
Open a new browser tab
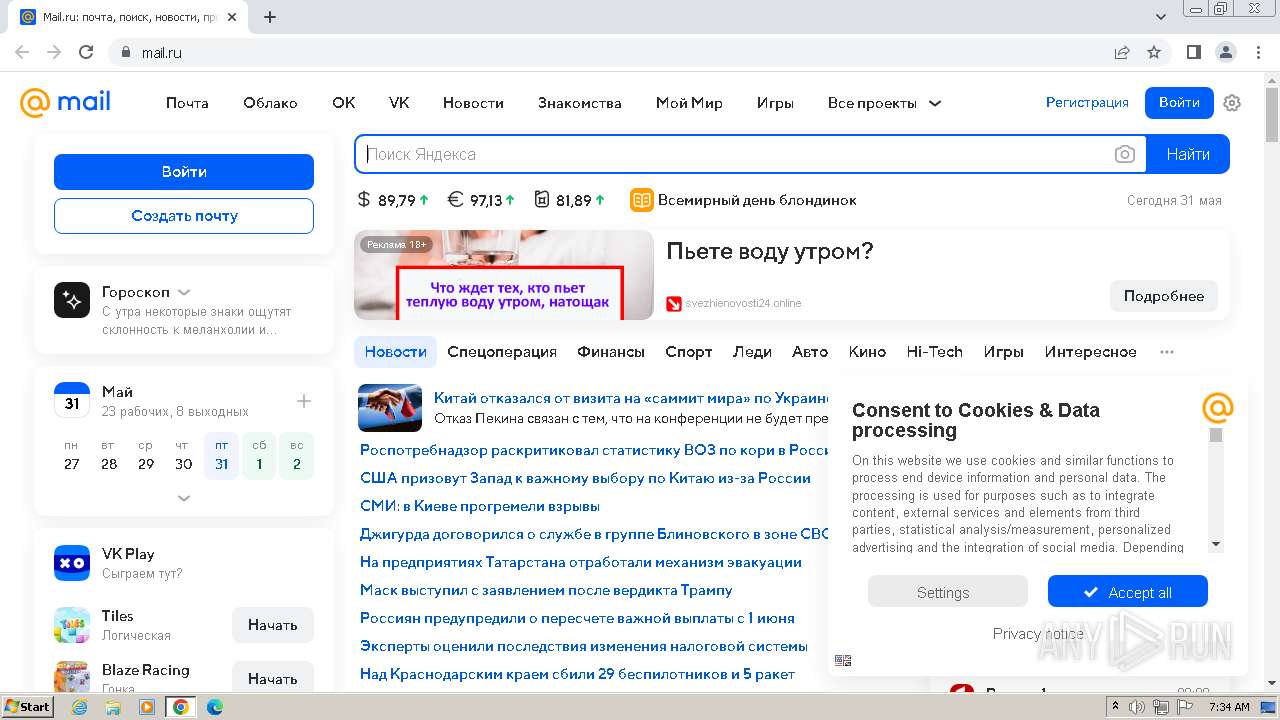[x=270, y=17]
